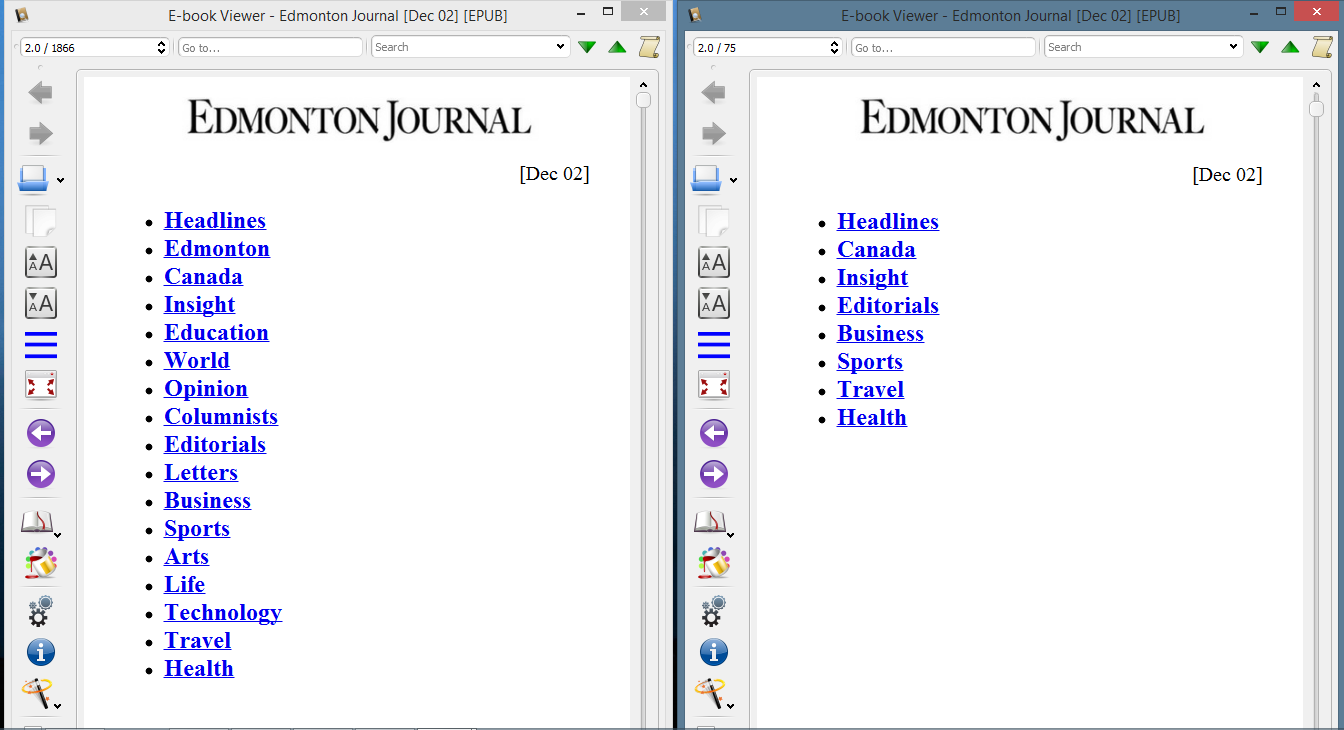1344x730 pixels.
Task: Go to previous page in left viewer
Action: coord(41,433)
